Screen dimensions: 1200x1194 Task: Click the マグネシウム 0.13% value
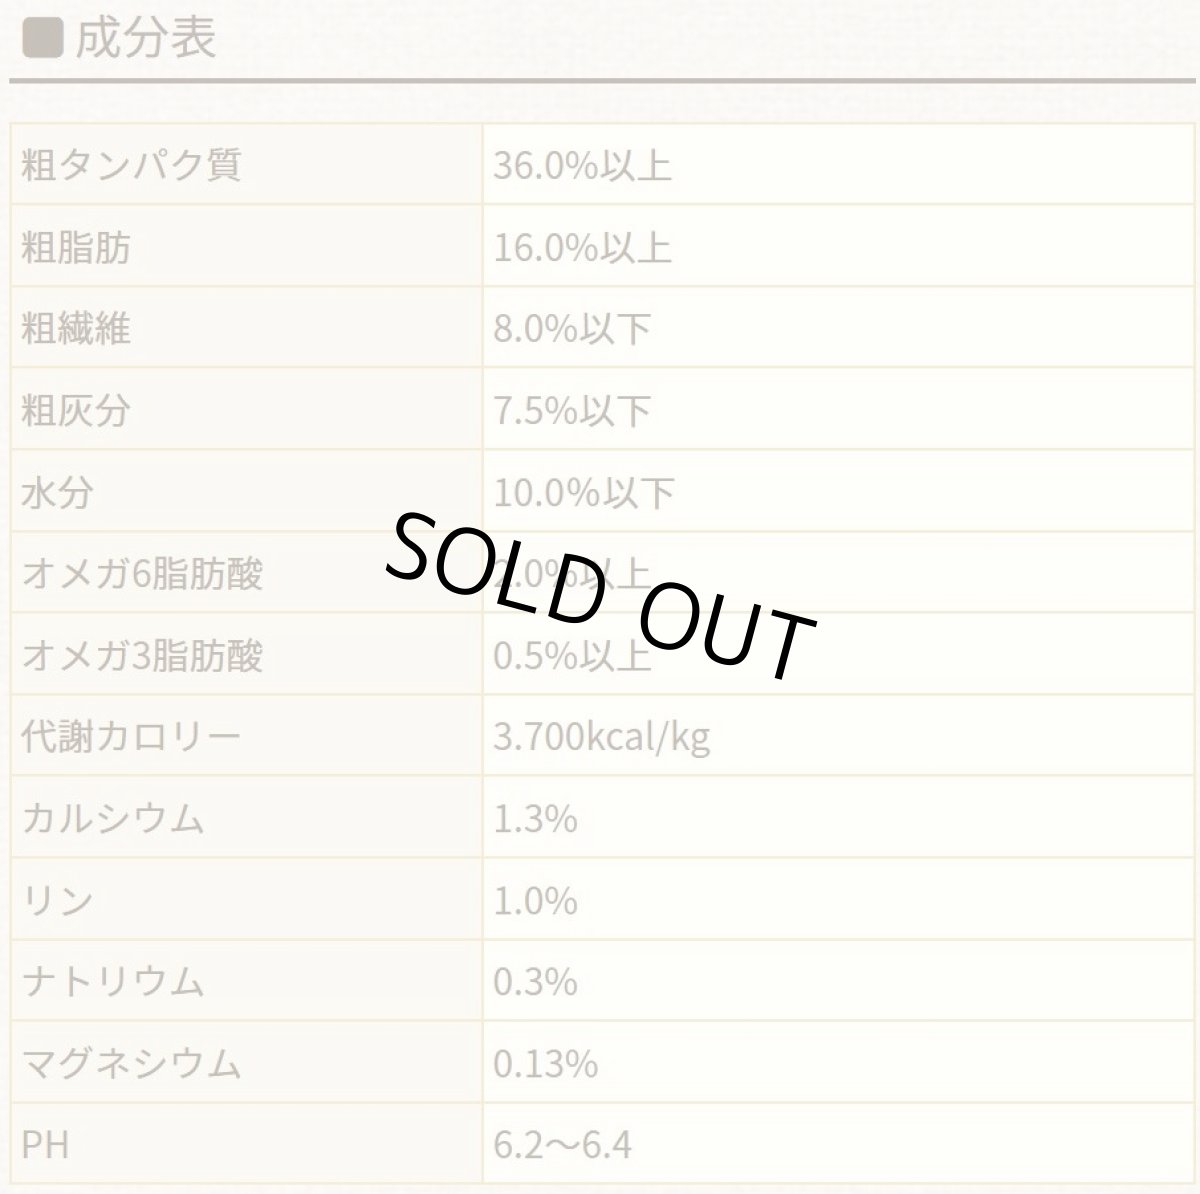pos(545,1065)
